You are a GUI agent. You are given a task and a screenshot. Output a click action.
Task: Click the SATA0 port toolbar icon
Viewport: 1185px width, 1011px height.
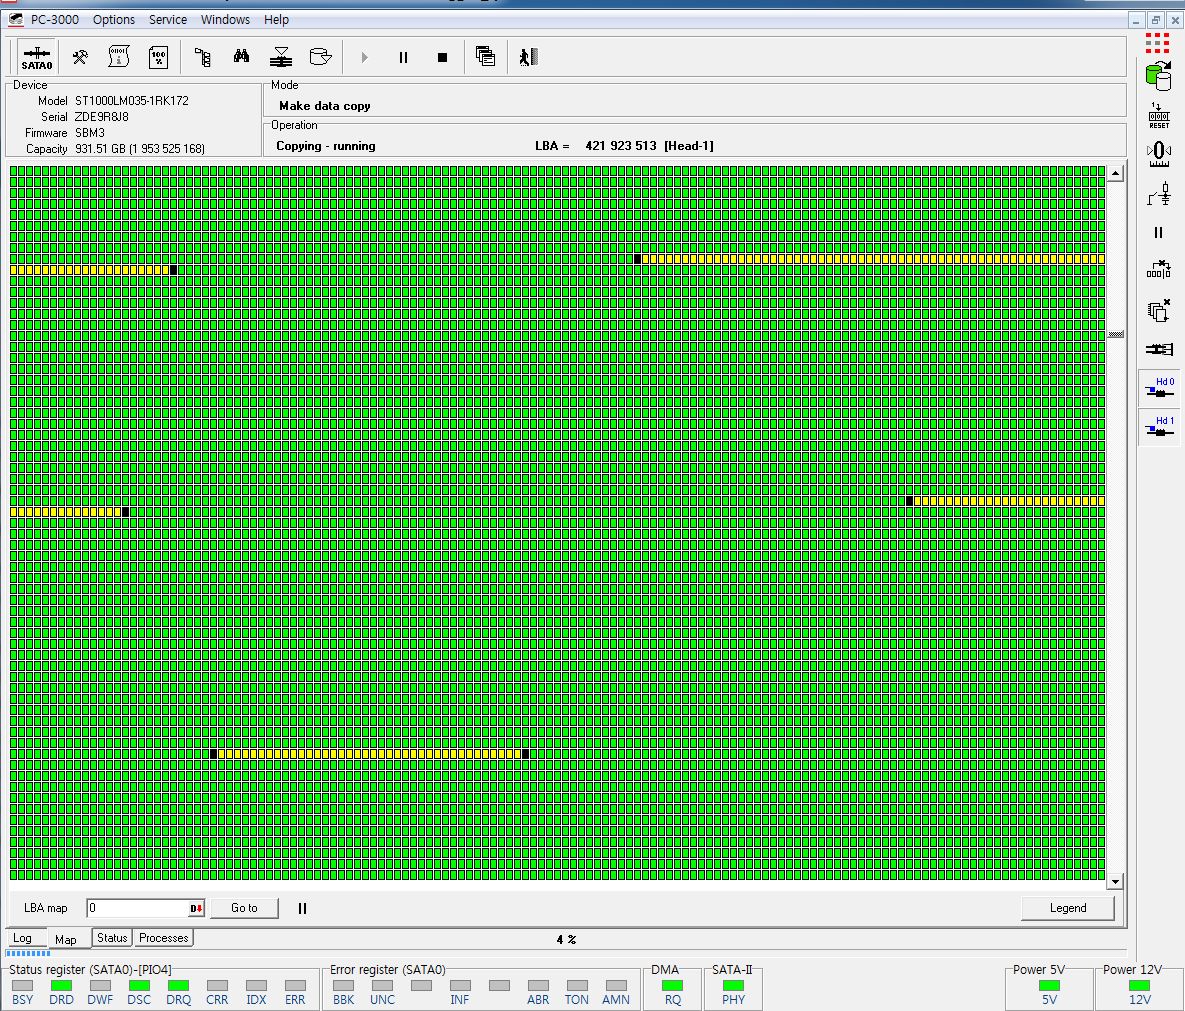pyautogui.click(x=37, y=57)
